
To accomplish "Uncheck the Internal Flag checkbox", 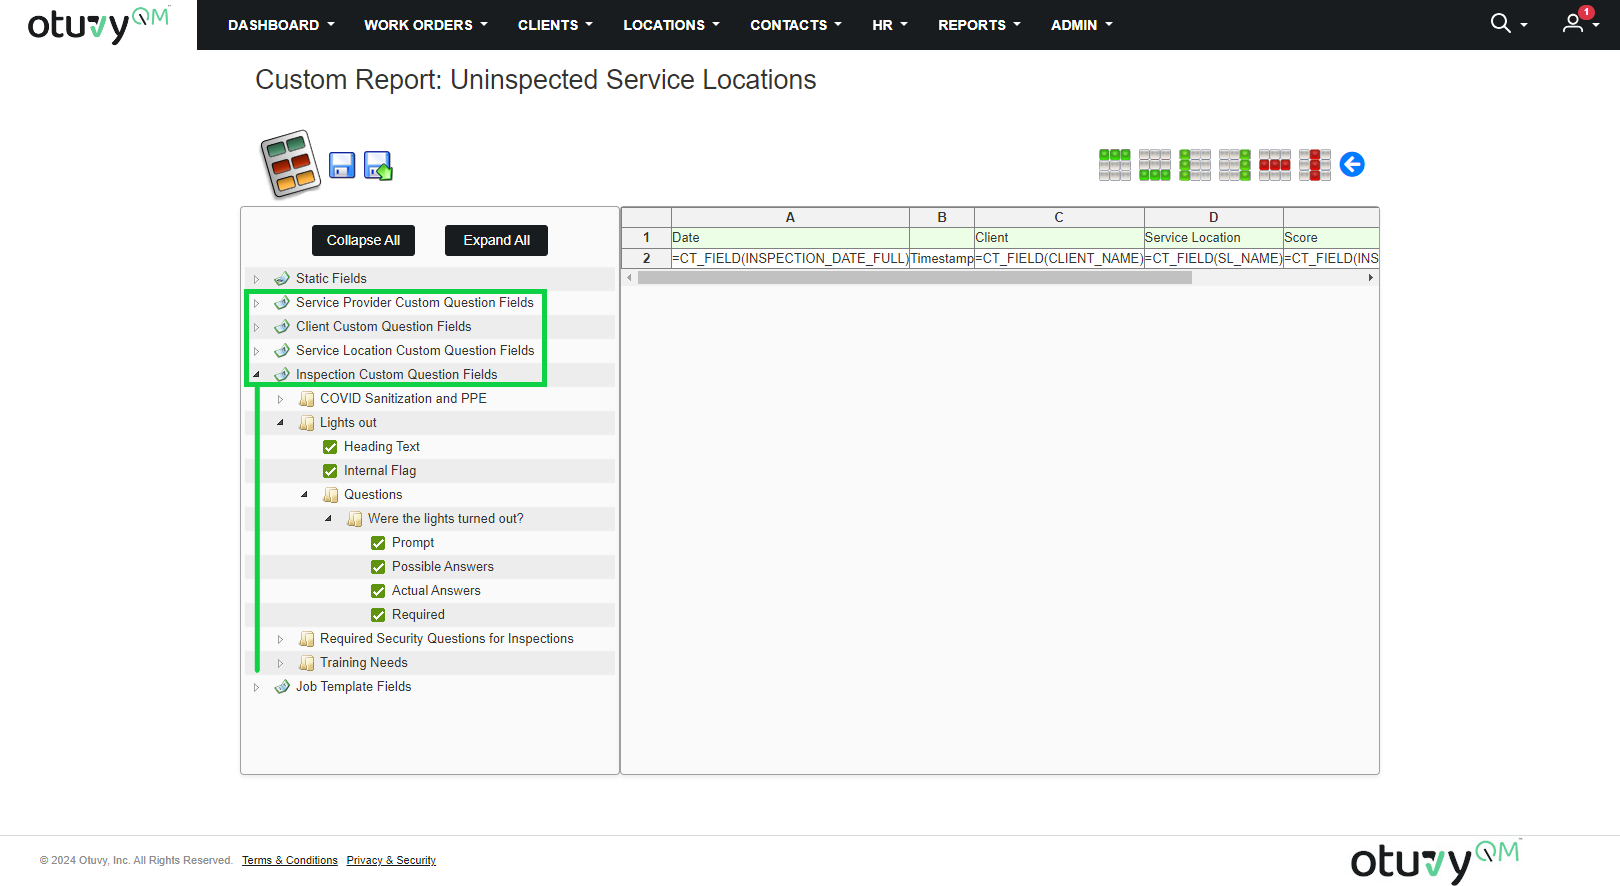I will click(330, 471).
